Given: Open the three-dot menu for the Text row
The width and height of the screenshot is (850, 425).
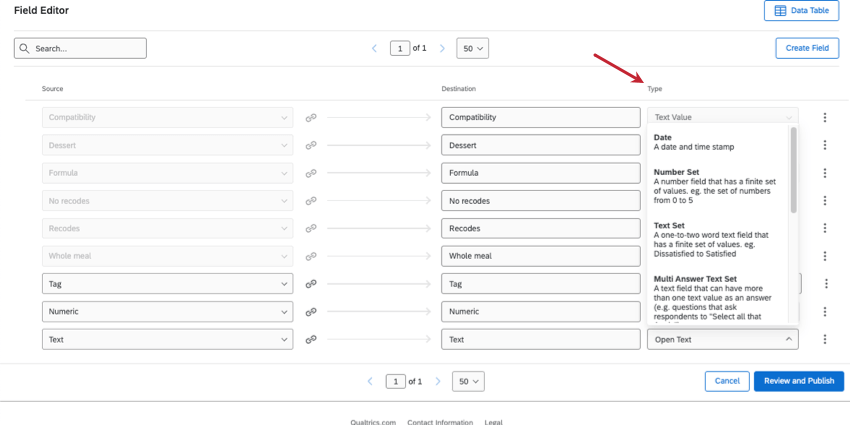Looking at the screenshot, I should click(x=825, y=340).
